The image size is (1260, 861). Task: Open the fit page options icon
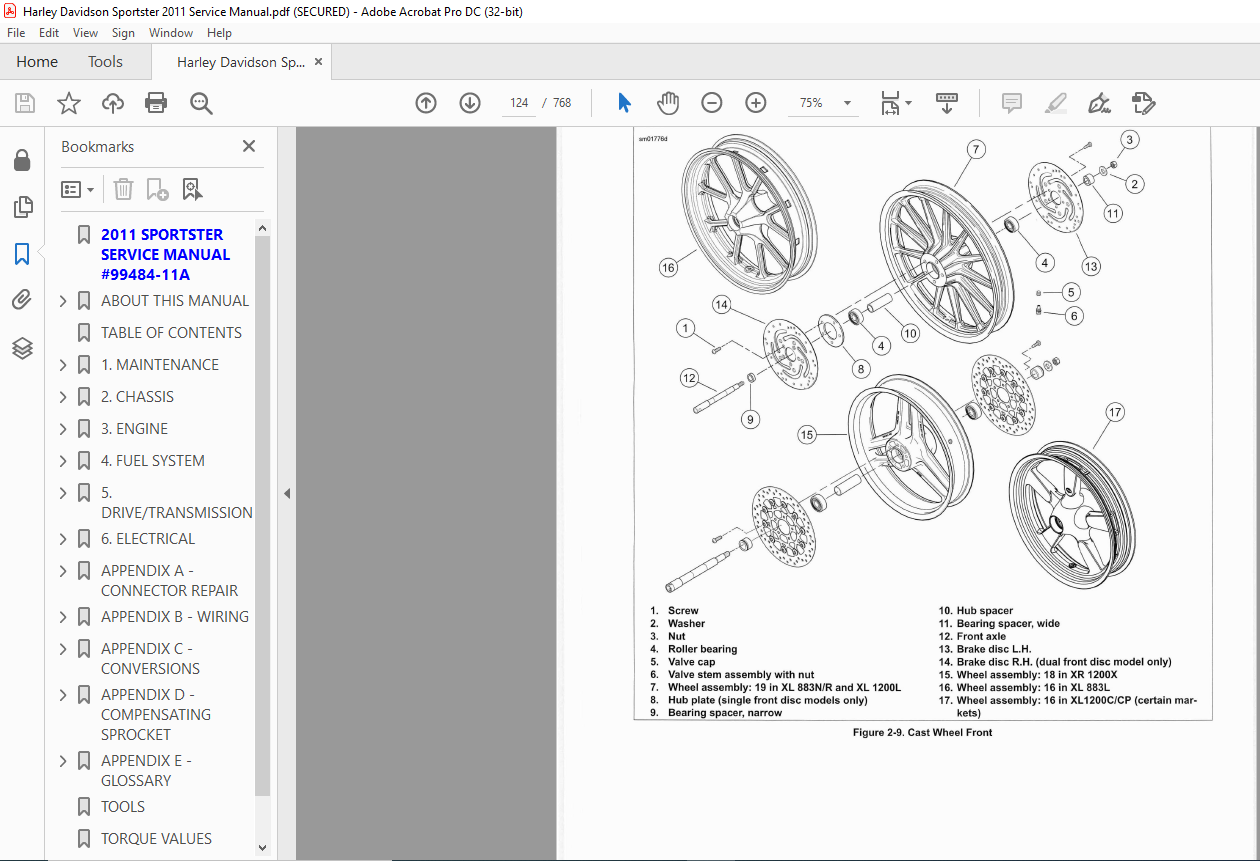click(x=896, y=103)
